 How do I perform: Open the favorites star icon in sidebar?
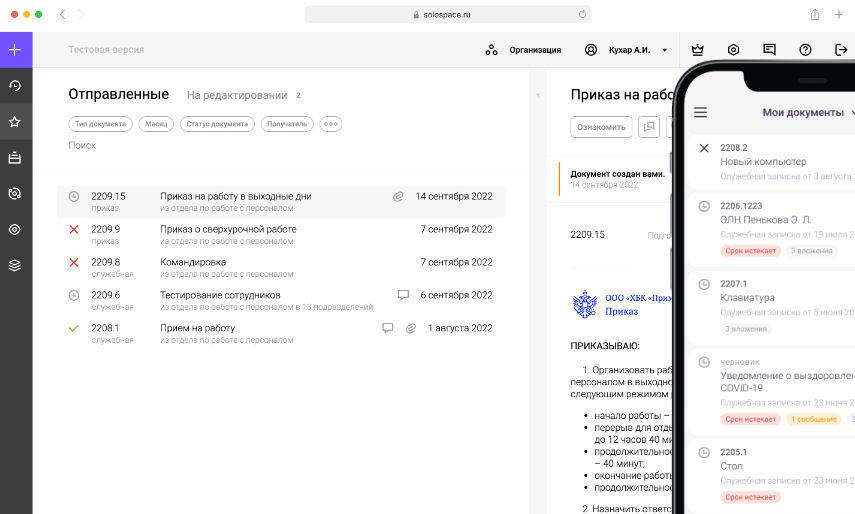(x=15, y=122)
